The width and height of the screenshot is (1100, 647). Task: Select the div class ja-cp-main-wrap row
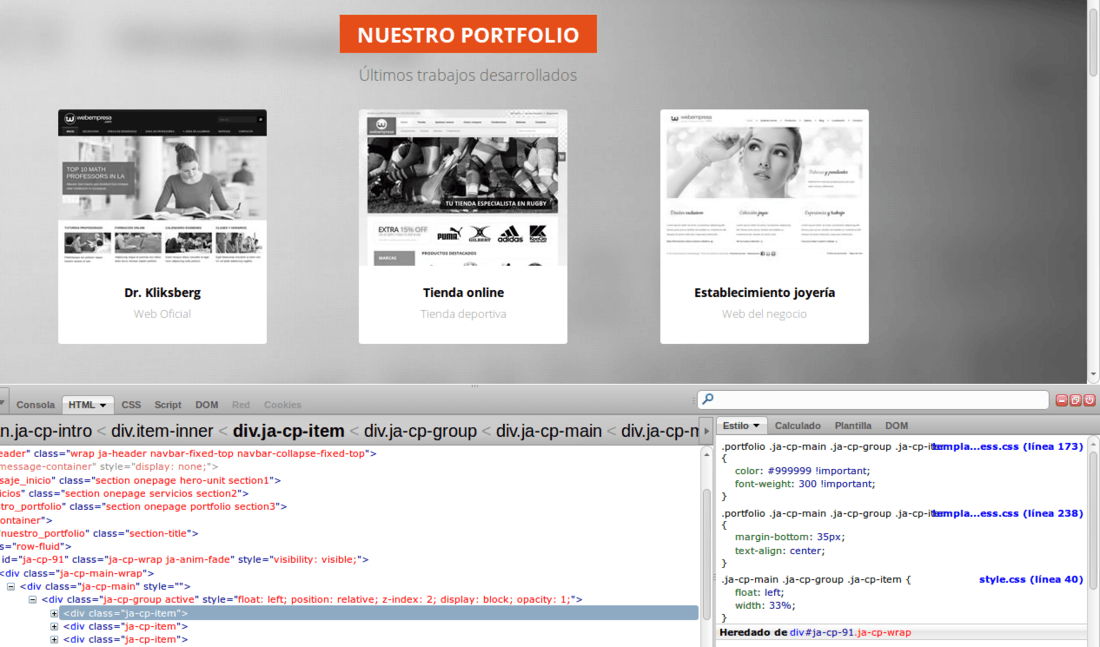77,573
